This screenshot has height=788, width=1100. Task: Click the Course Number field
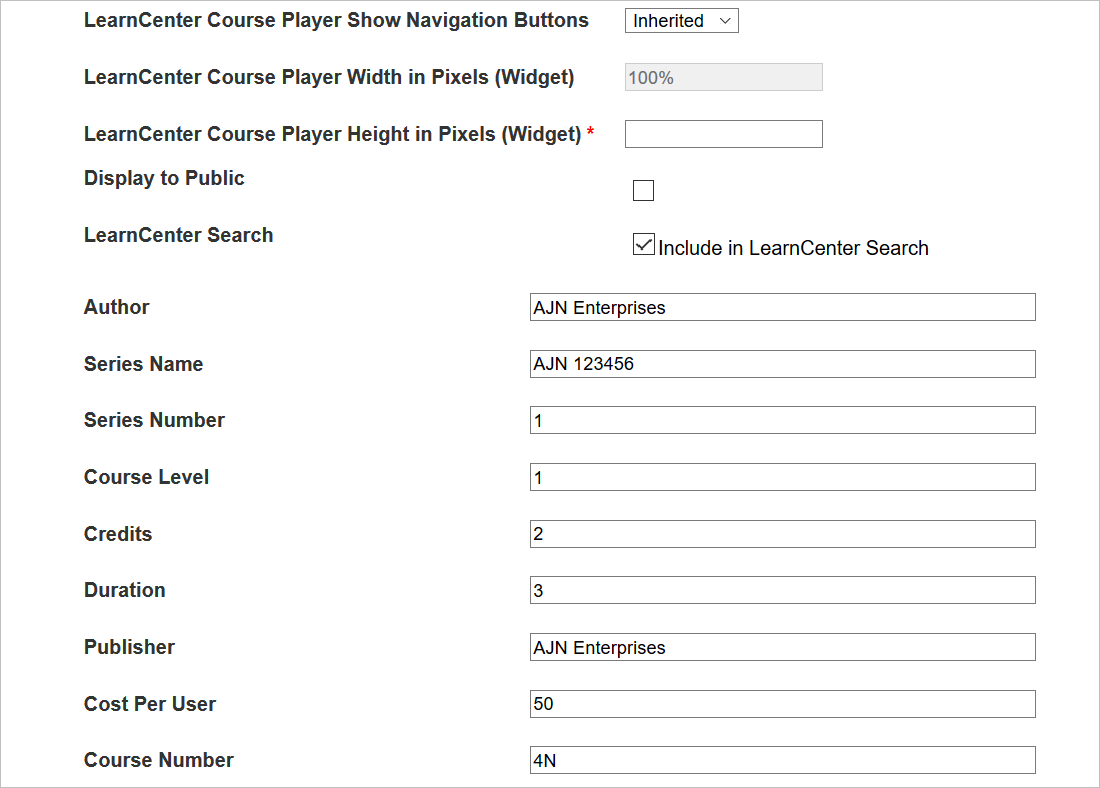pyautogui.click(x=782, y=761)
